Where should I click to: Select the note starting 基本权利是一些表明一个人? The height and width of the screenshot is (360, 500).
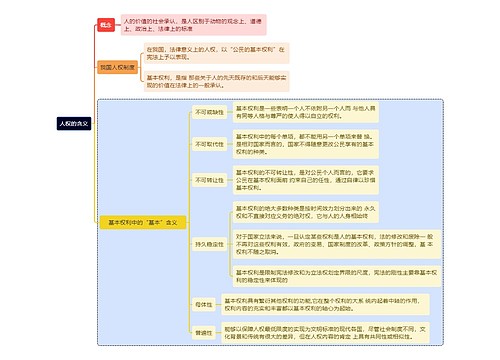point(306,112)
